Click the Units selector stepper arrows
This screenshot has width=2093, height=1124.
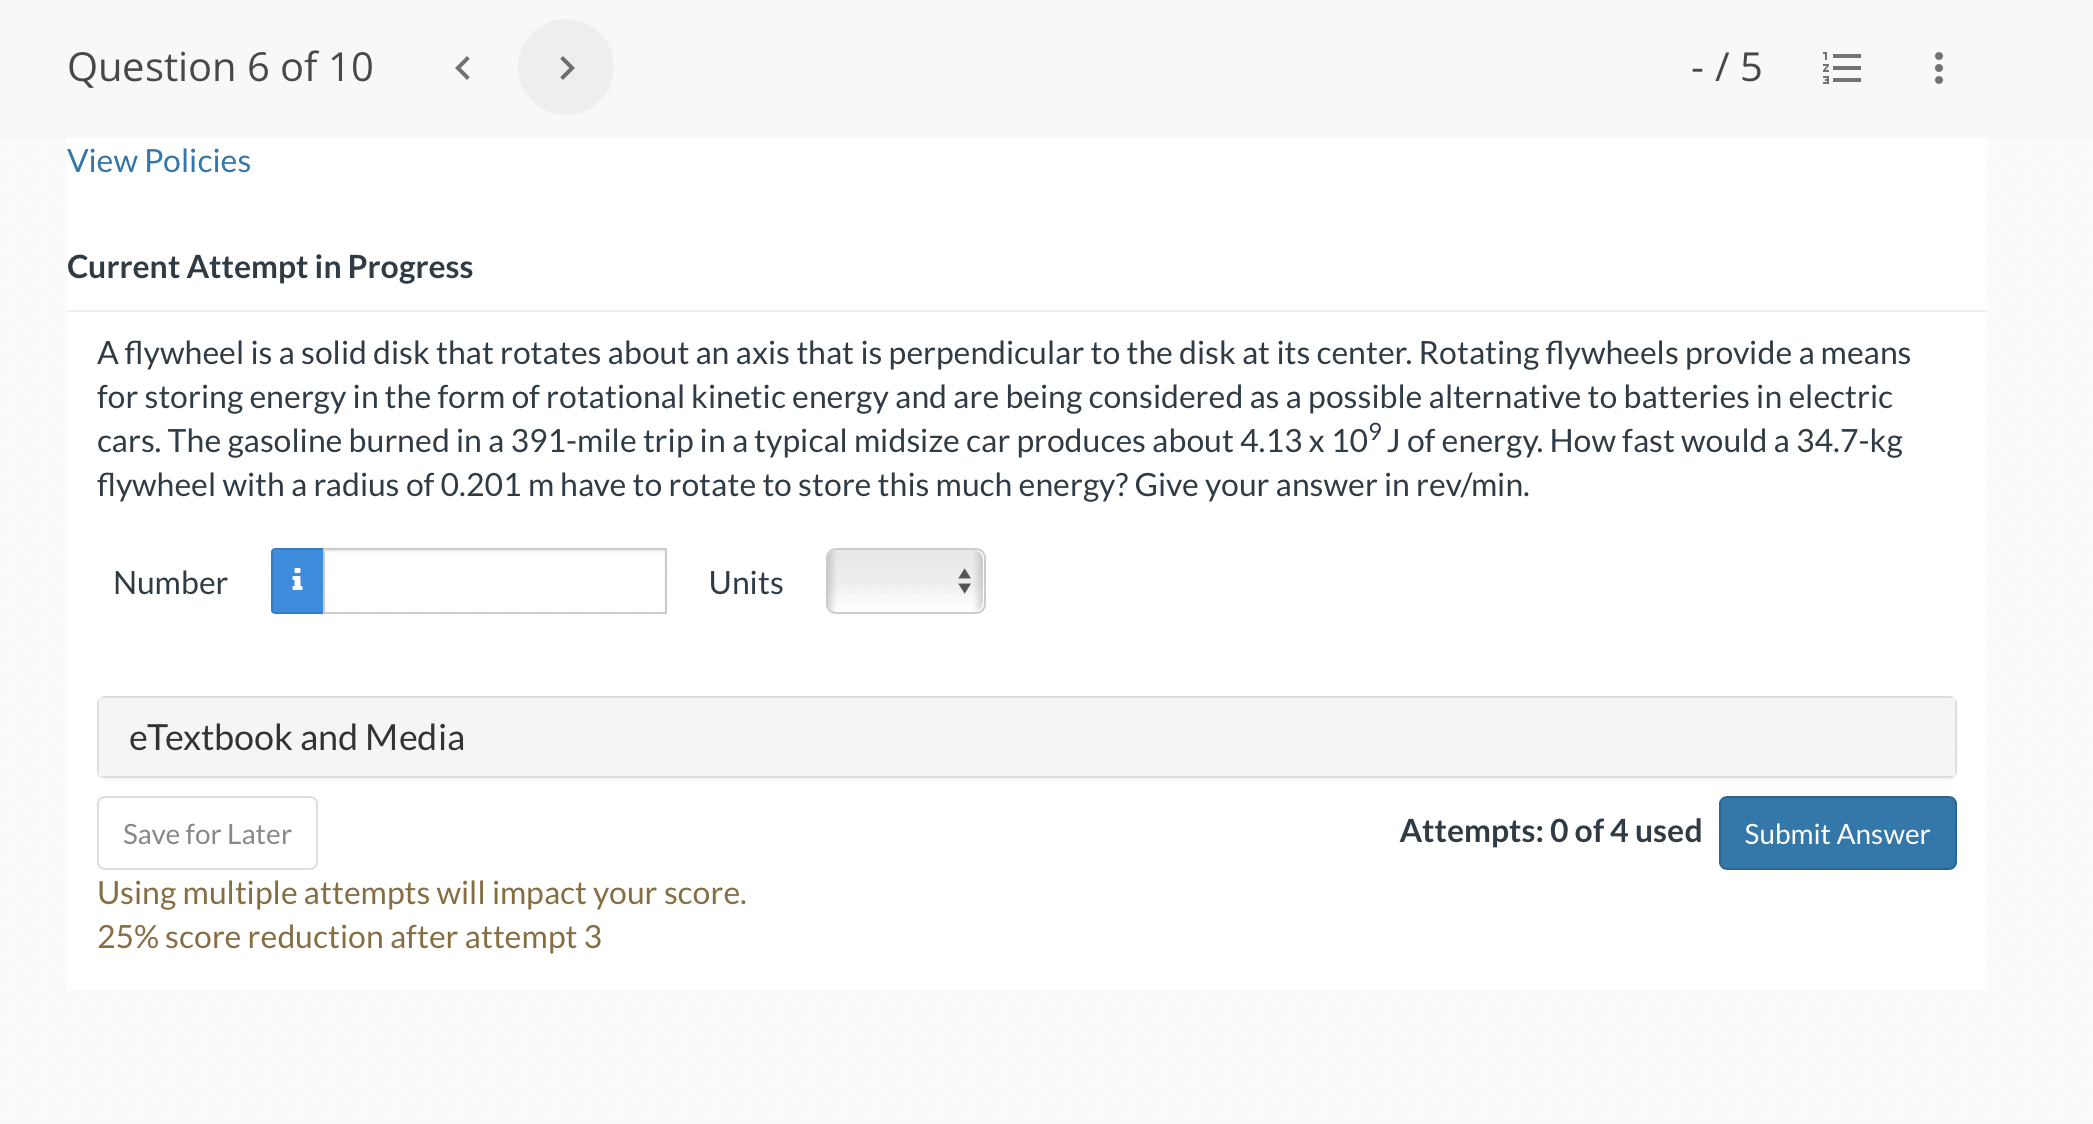(962, 580)
